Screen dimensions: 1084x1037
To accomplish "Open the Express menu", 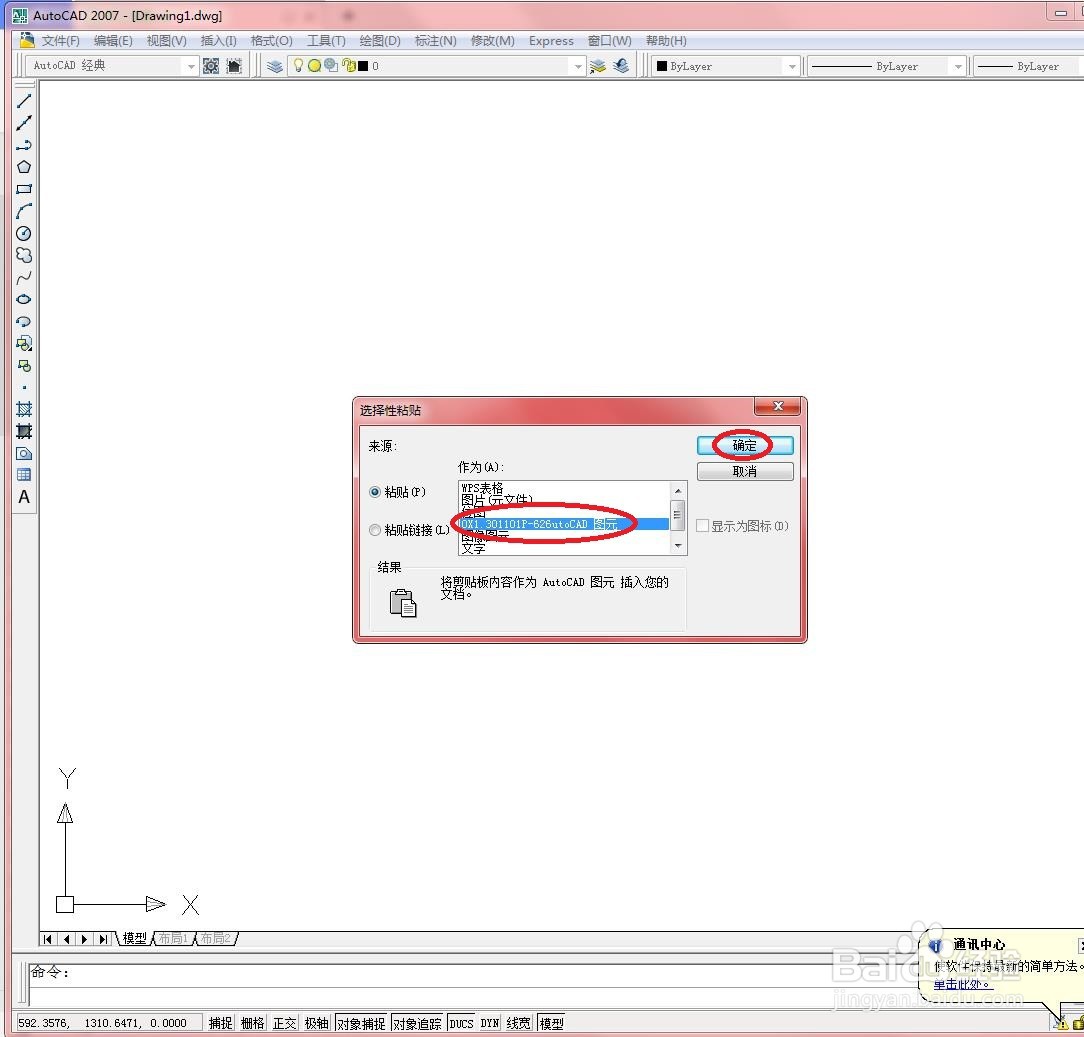I will coord(551,41).
